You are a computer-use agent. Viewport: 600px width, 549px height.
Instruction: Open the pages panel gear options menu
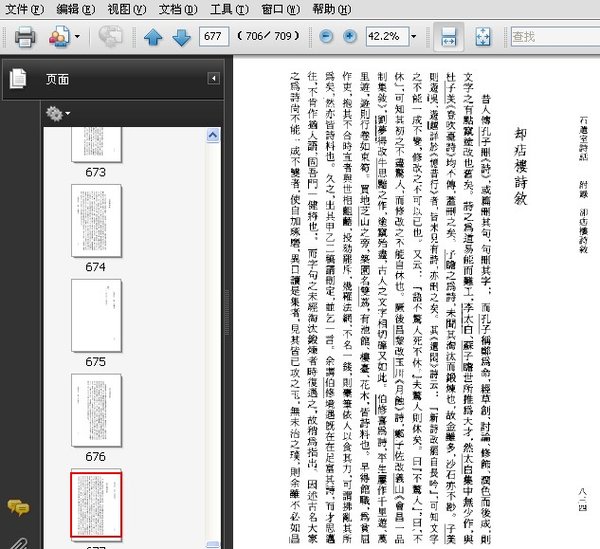point(57,114)
